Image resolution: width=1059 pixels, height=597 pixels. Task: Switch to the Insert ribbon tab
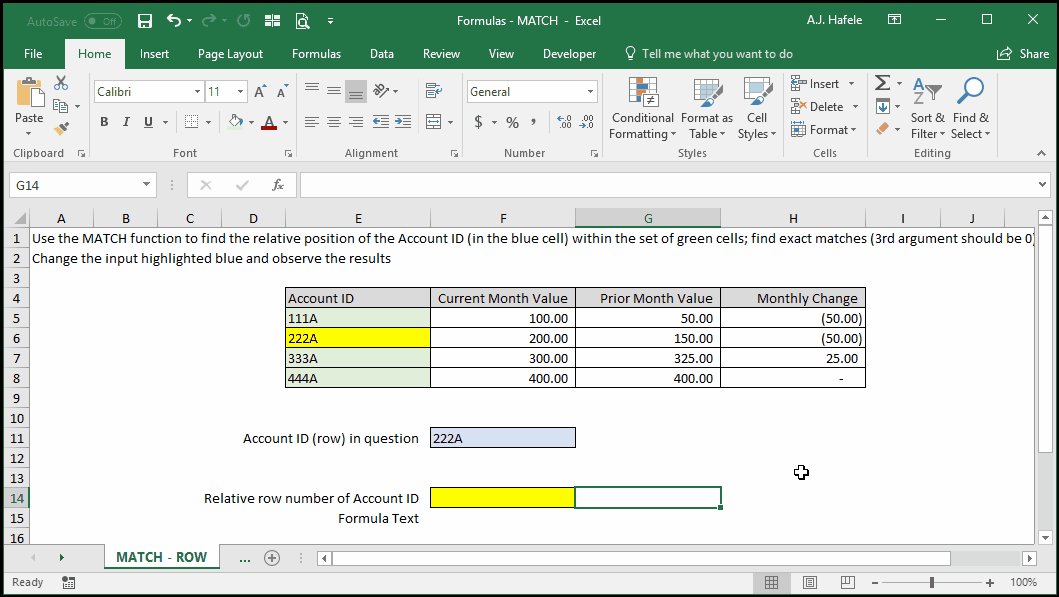154,54
